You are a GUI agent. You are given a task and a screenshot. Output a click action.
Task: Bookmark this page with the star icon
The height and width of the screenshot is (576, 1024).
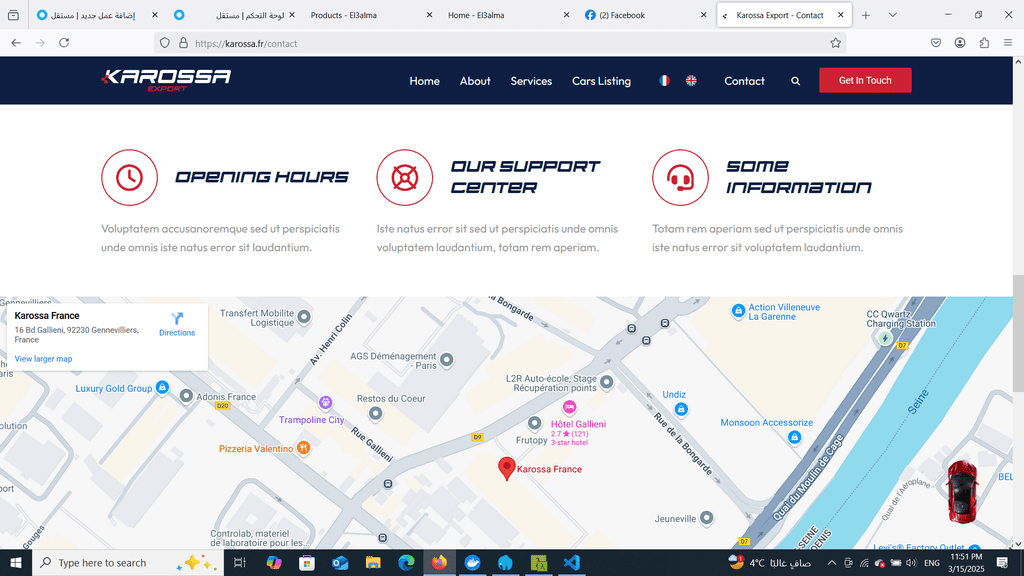pyautogui.click(x=835, y=43)
